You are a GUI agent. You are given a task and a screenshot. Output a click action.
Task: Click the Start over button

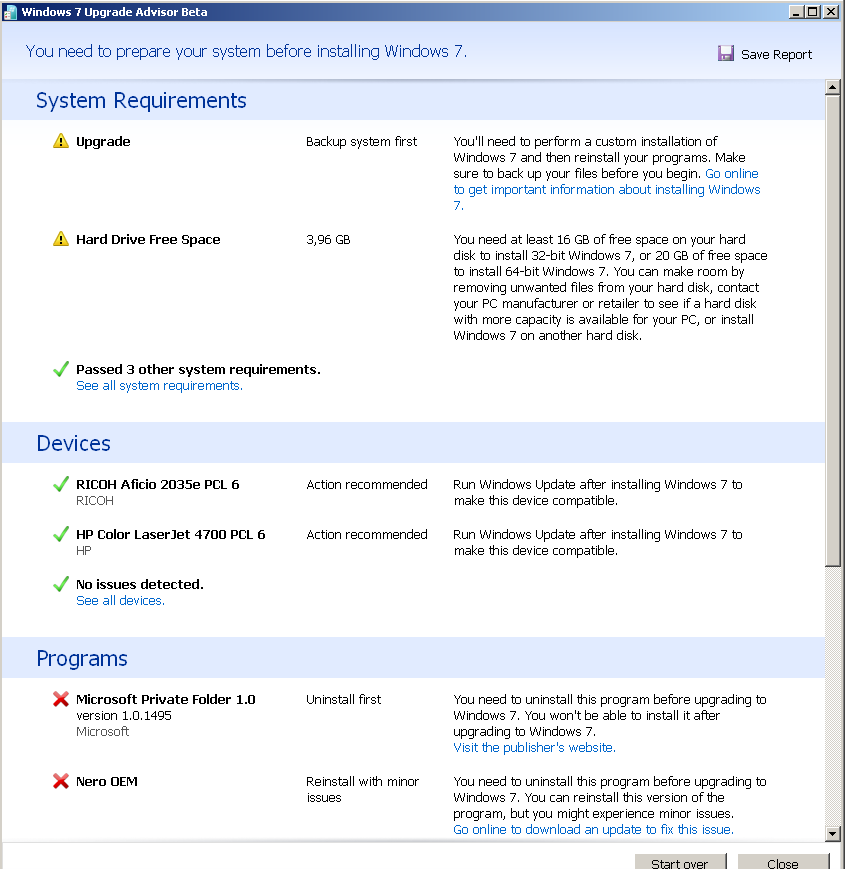click(x=680, y=862)
